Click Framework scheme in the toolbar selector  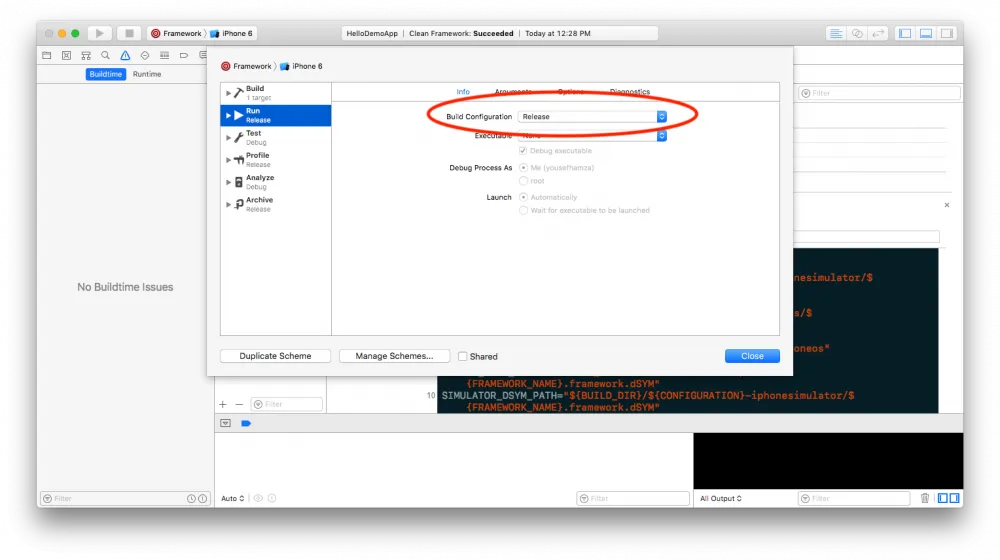tap(176, 33)
